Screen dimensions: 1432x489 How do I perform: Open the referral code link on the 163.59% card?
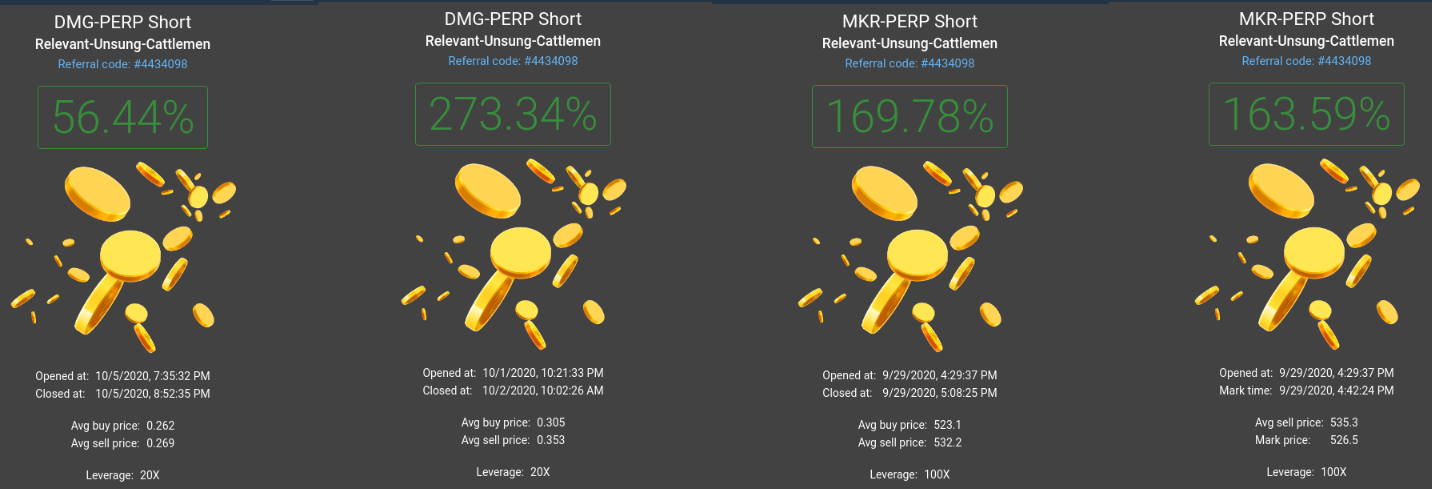click(1307, 61)
